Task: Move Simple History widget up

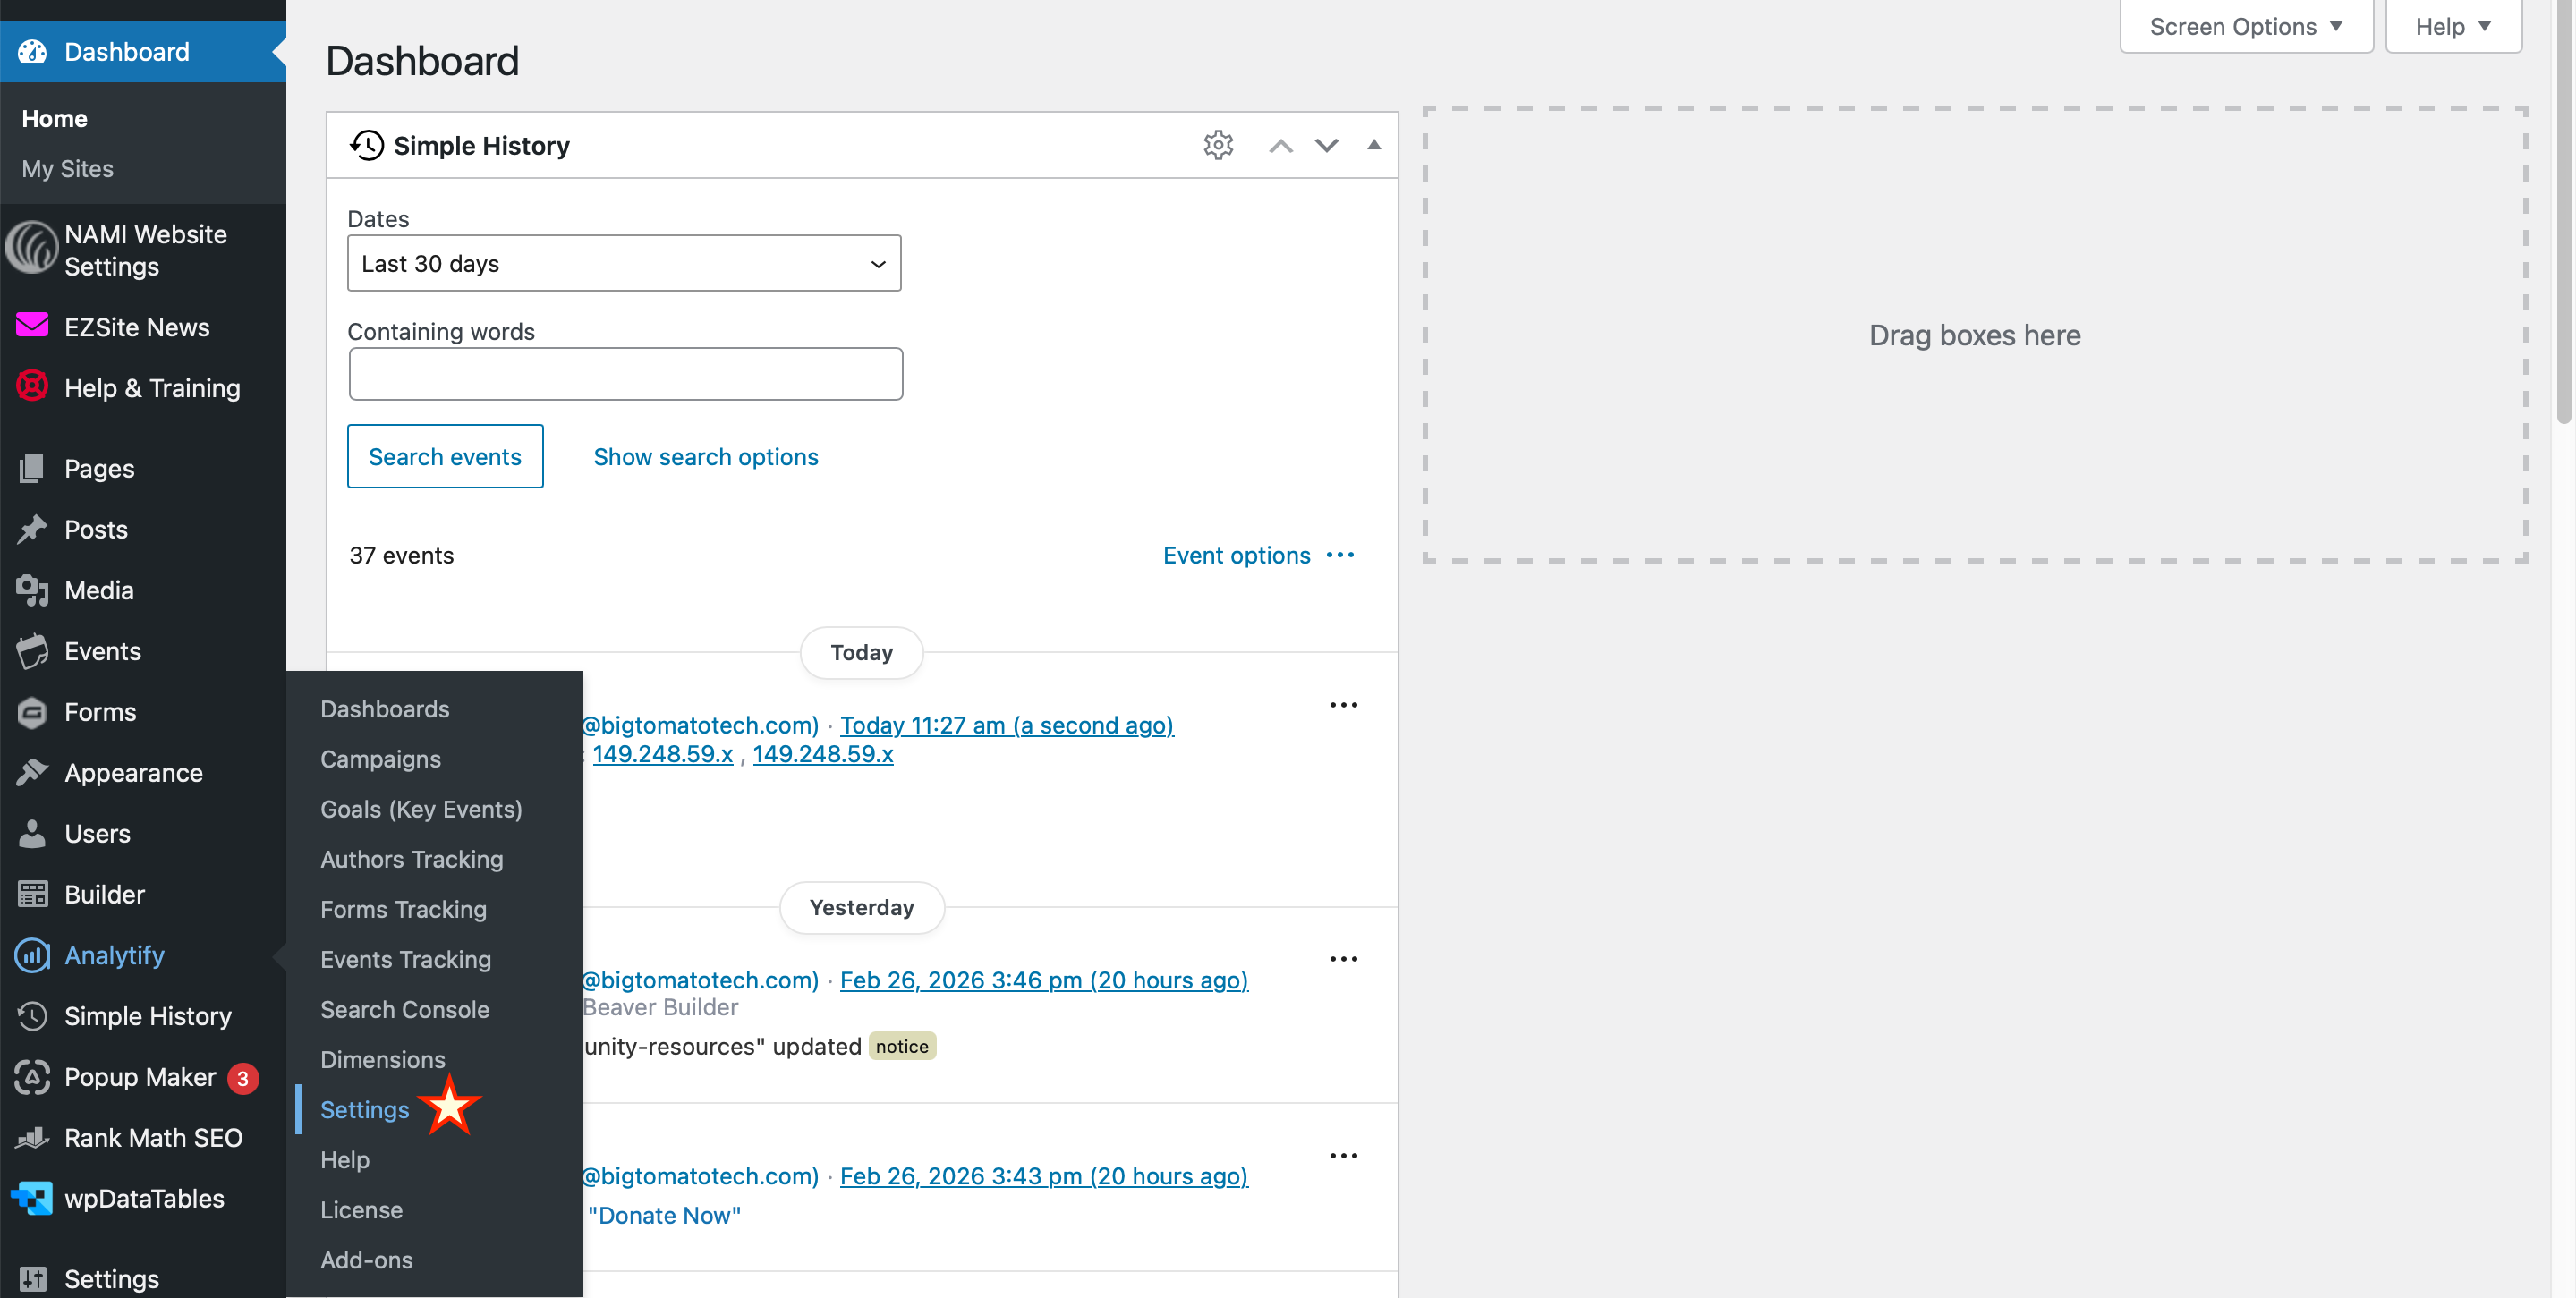Action: [1280, 145]
